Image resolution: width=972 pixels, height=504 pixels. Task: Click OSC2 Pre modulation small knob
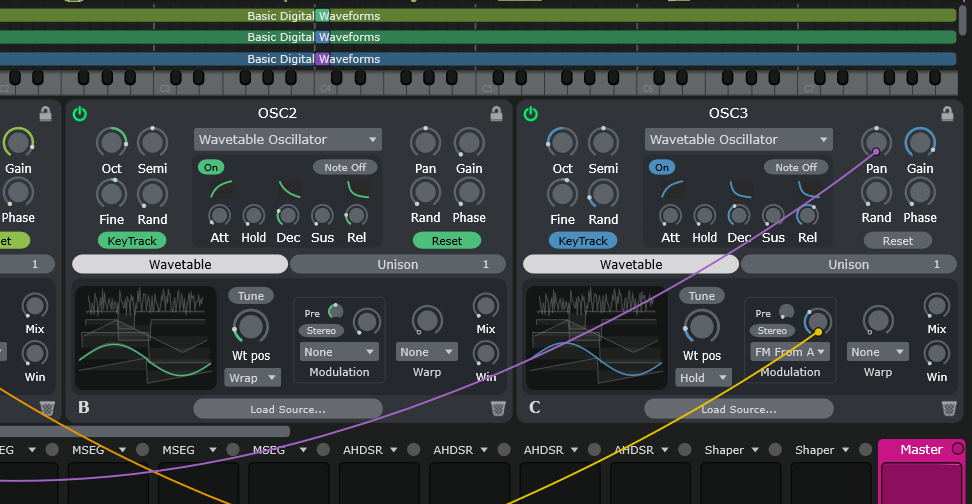click(335, 311)
